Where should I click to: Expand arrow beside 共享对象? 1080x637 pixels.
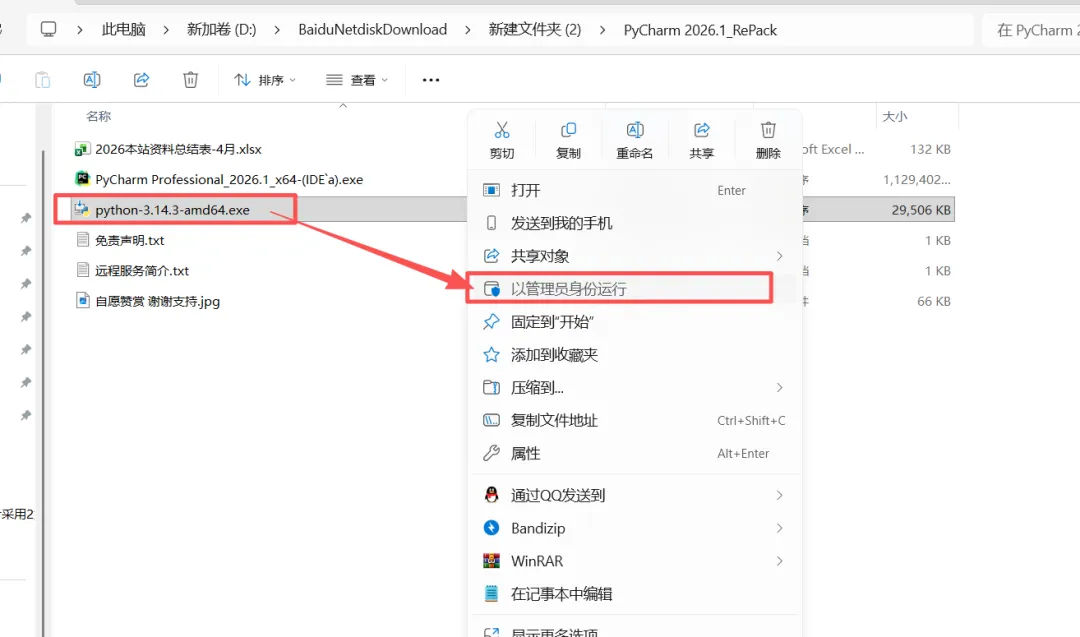coord(780,256)
